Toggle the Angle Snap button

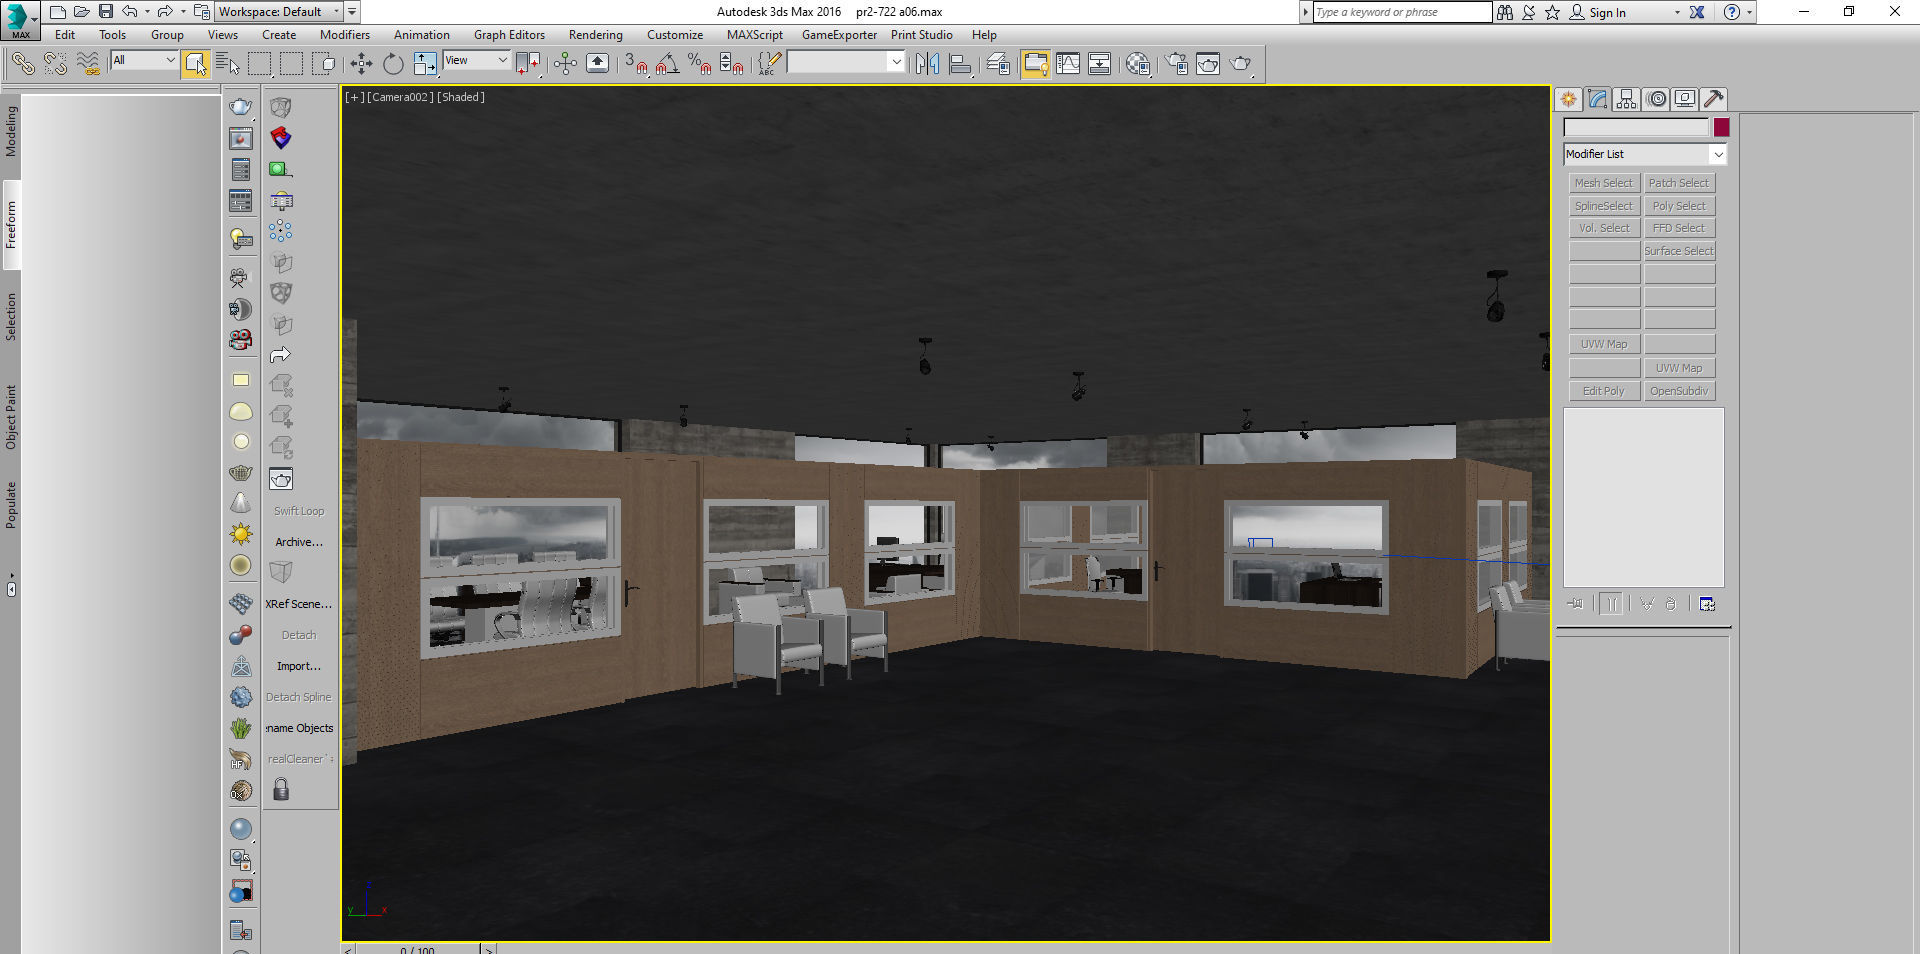point(668,64)
